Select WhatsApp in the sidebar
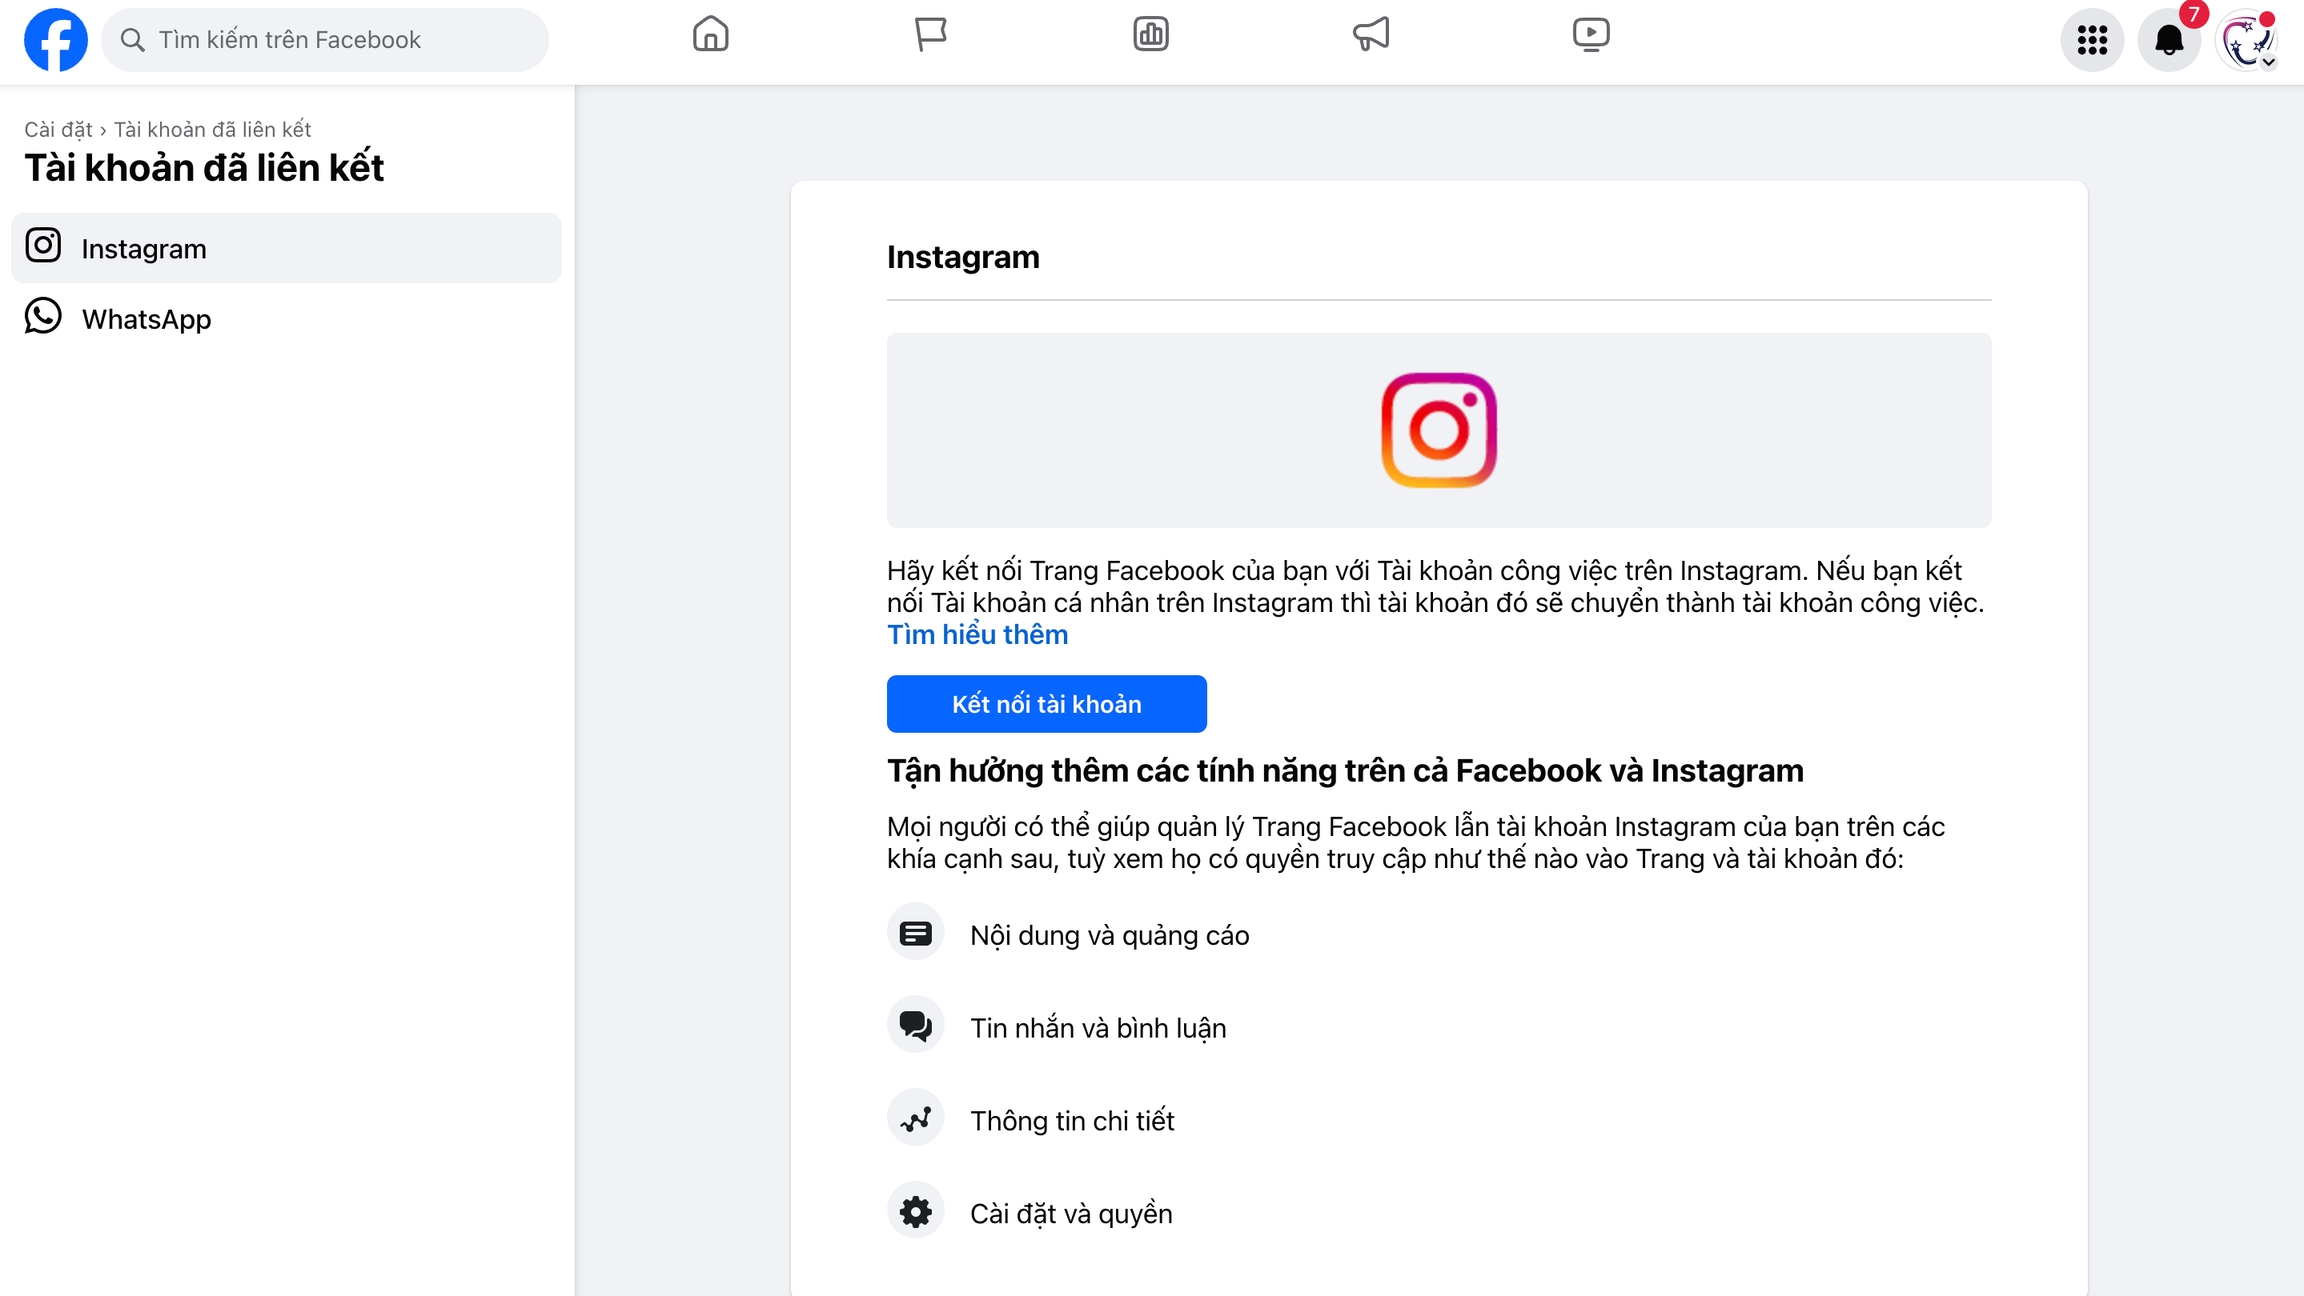The height and width of the screenshot is (1296, 2304). pos(146,319)
